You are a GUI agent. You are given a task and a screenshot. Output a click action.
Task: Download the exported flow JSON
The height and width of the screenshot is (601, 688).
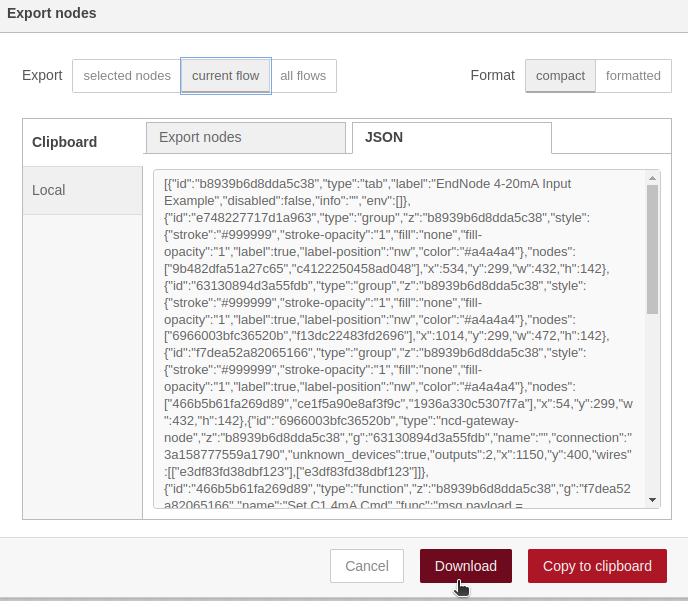[x=466, y=566]
